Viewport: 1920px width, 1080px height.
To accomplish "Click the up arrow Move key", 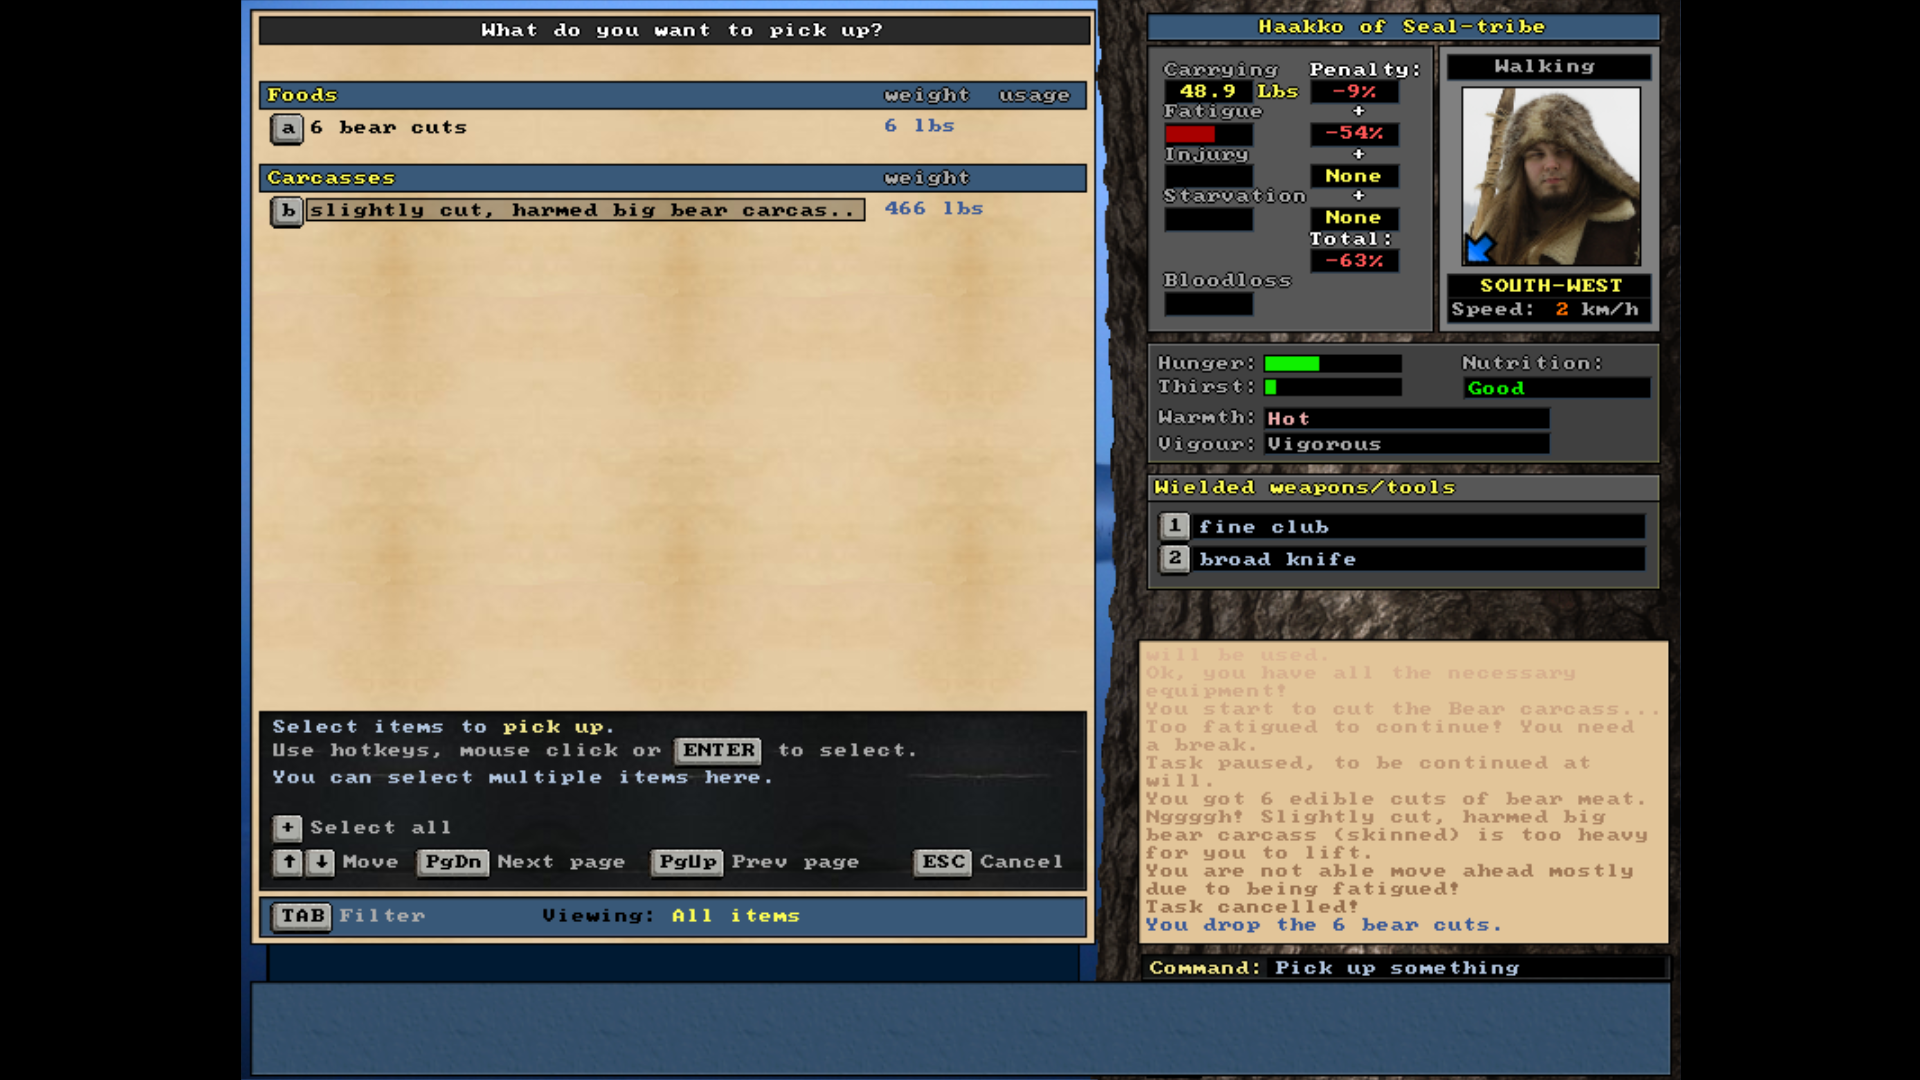I will tap(288, 862).
